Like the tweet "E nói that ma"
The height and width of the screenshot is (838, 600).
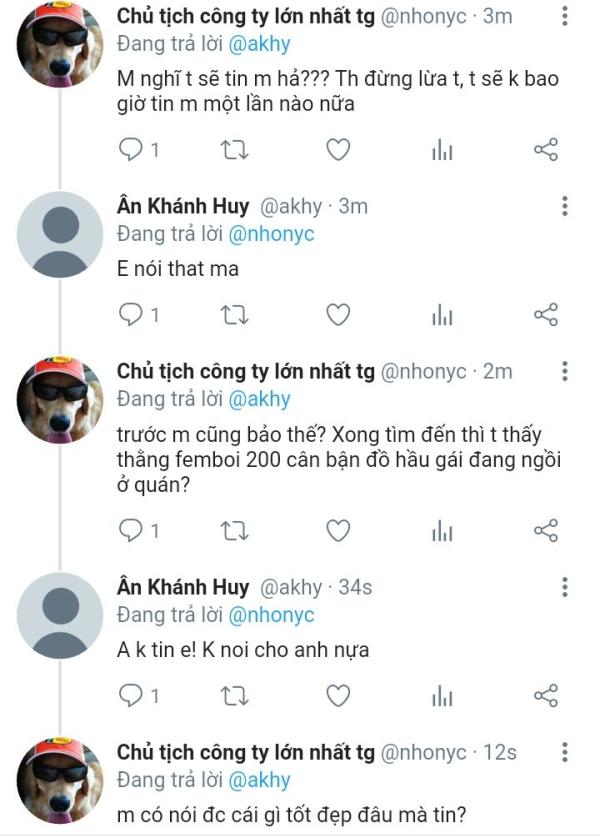[339, 315]
